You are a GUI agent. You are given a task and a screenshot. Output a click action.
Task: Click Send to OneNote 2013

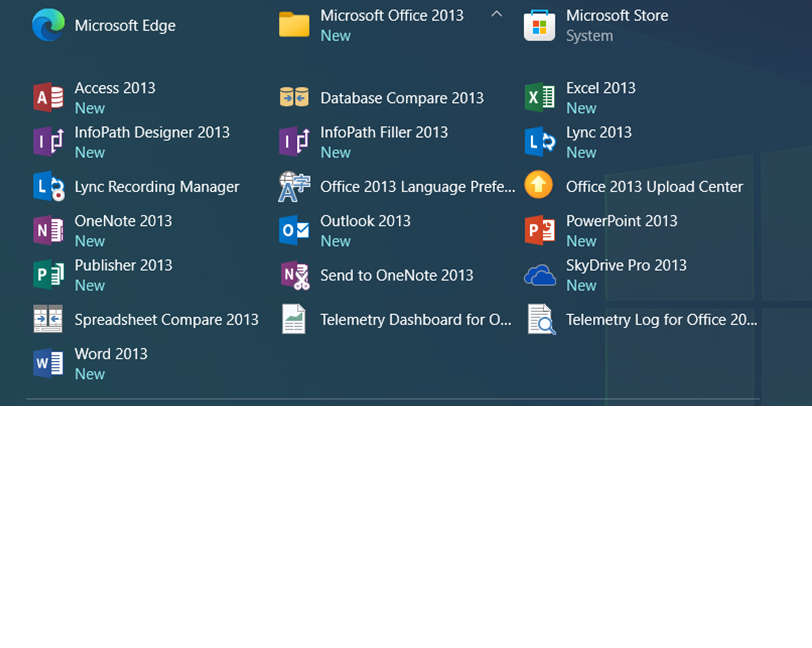coord(396,276)
